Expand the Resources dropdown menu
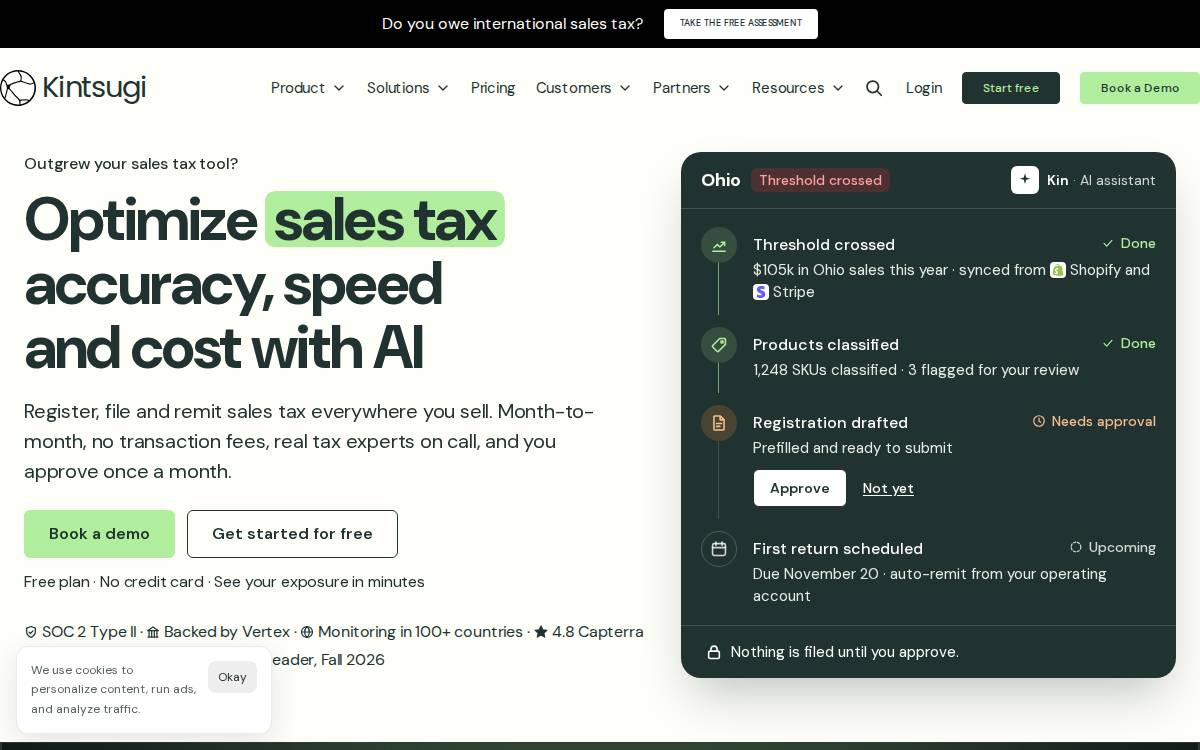Screen dimensions: 1200x750 click(x=798, y=88)
